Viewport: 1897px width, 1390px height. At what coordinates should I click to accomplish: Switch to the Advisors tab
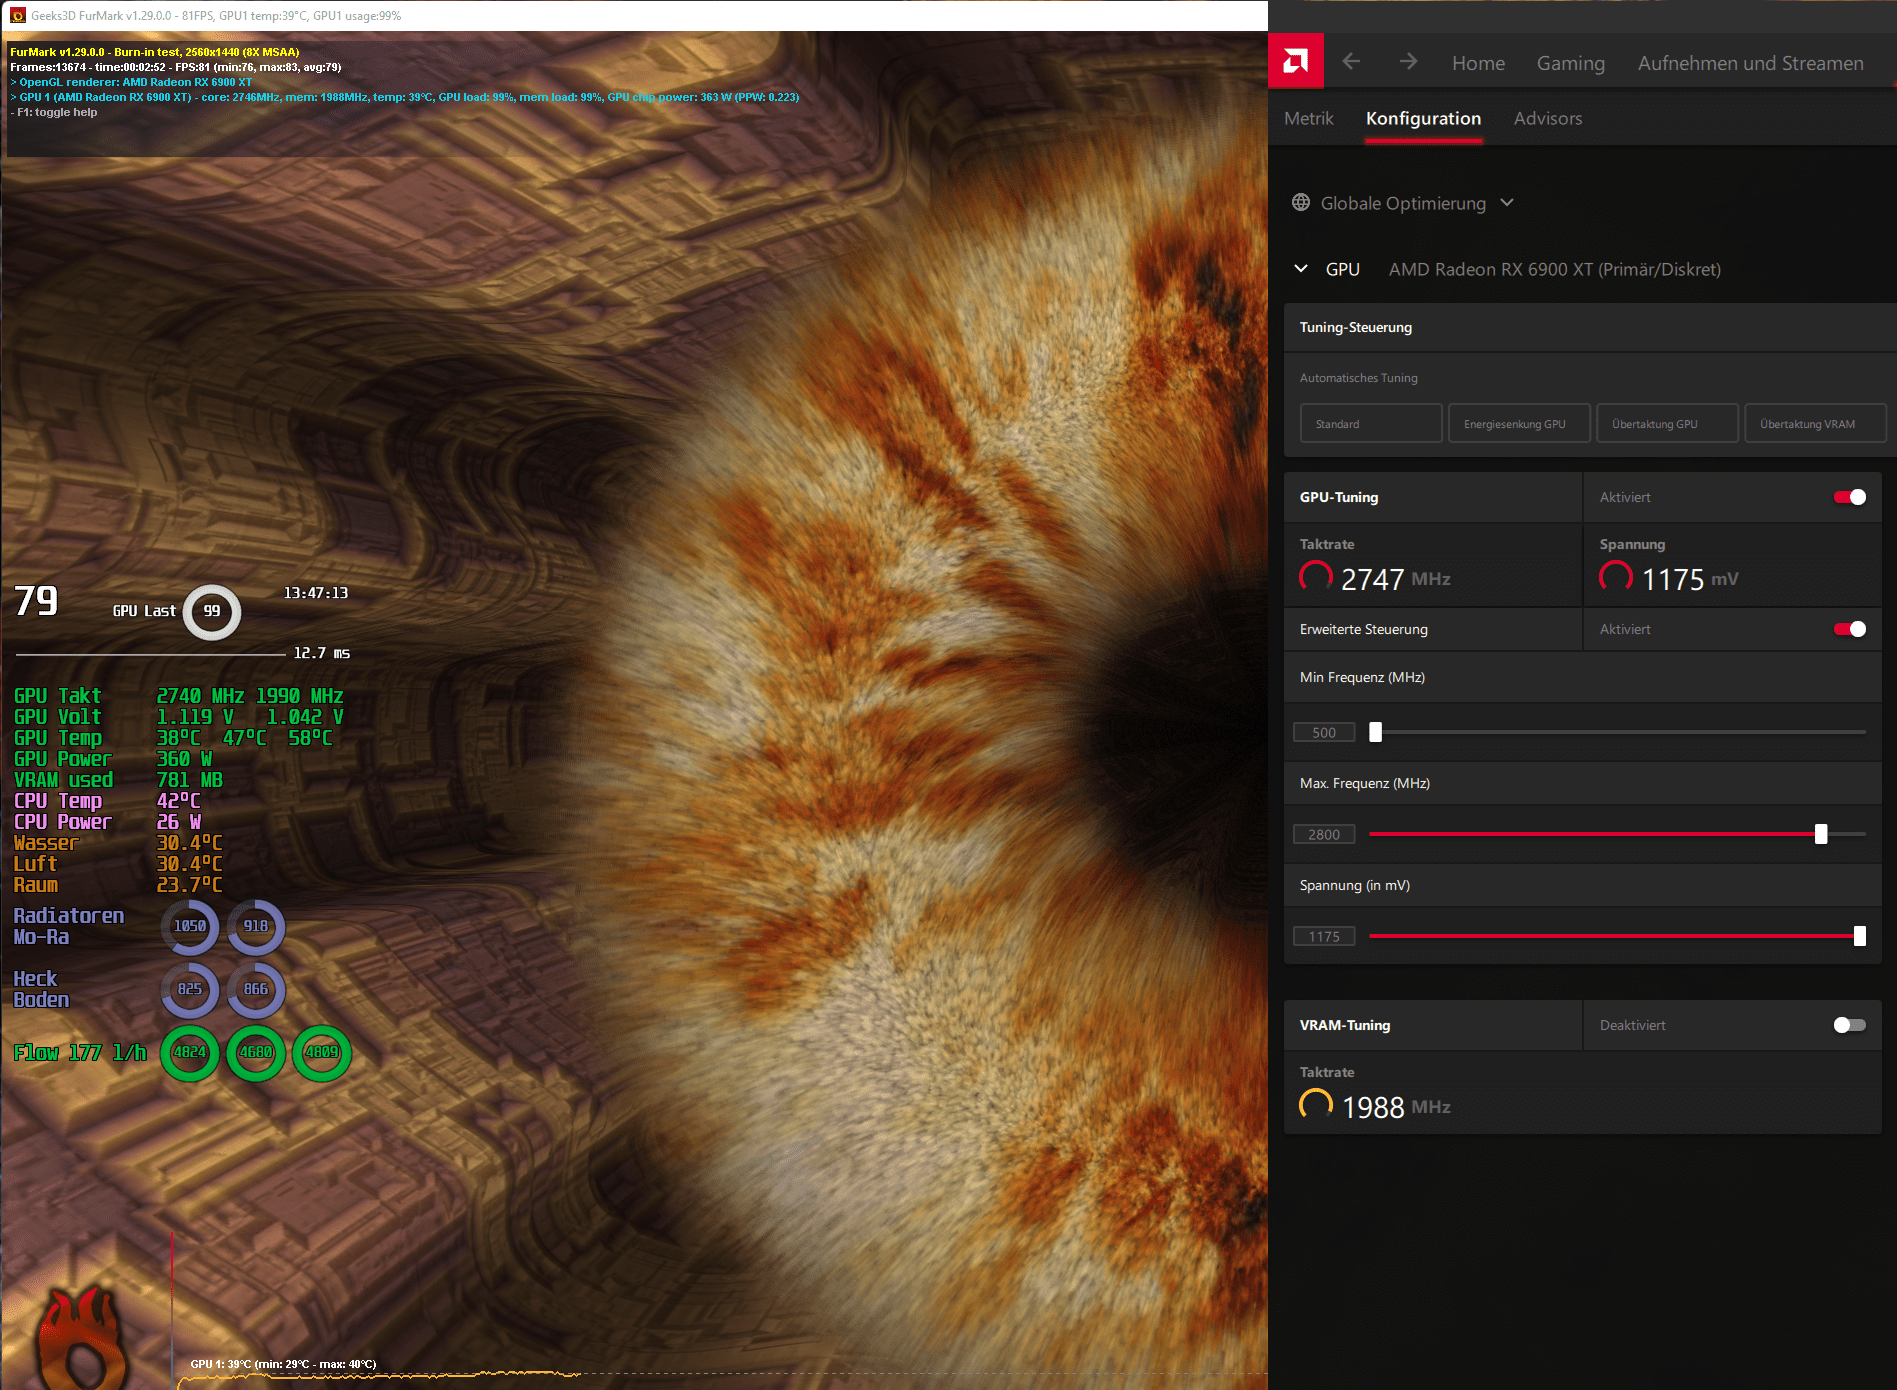[x=1547, y=118]
